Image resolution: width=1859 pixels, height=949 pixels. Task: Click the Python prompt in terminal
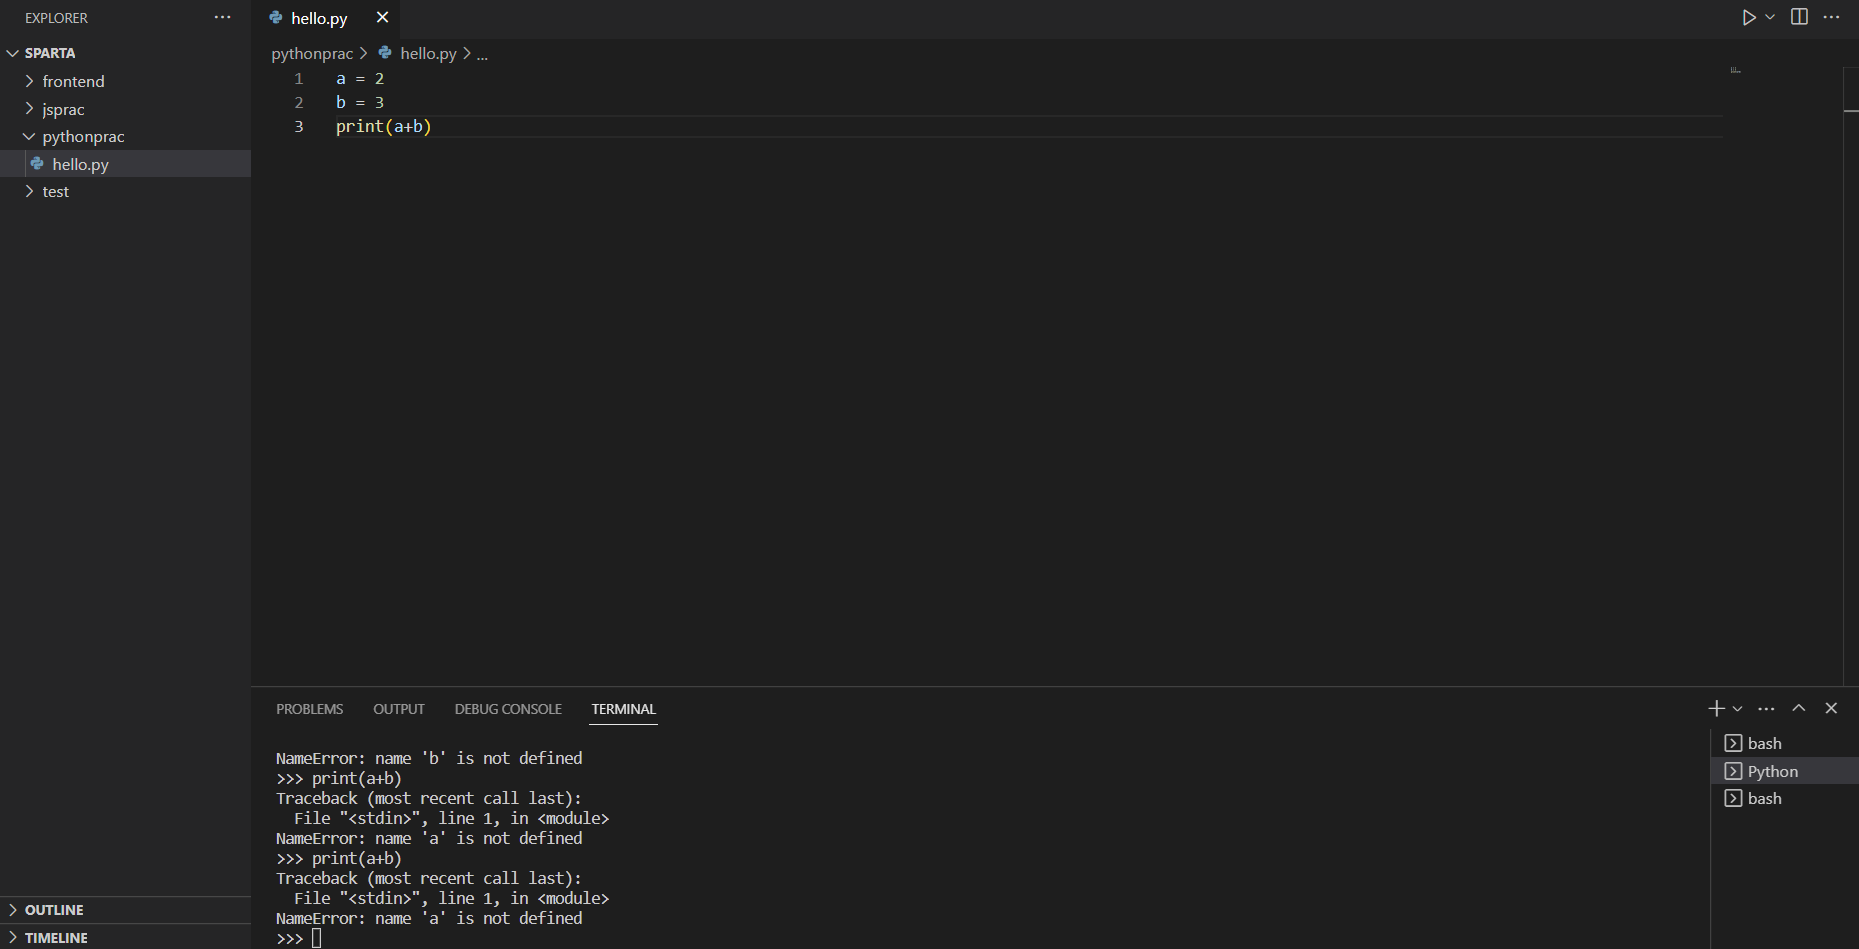(290, 938)
